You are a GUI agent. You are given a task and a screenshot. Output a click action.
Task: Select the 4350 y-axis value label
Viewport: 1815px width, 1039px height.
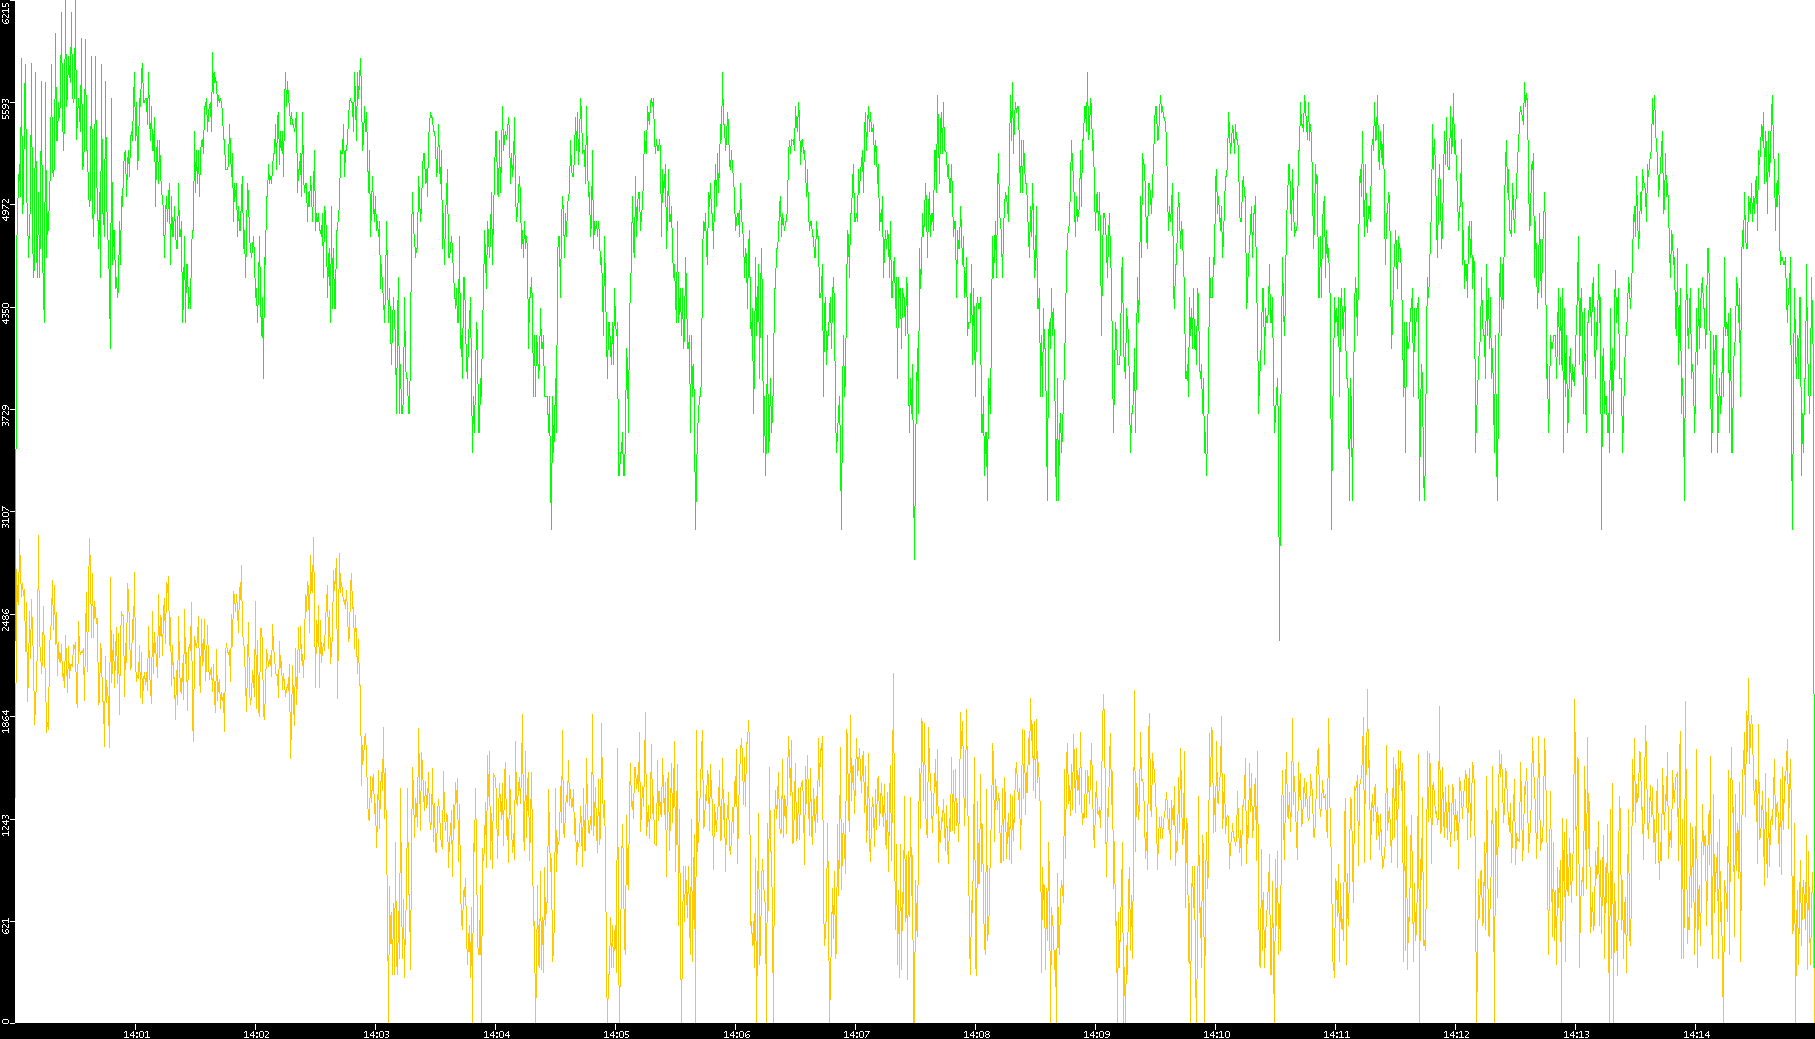pos(7,312)
